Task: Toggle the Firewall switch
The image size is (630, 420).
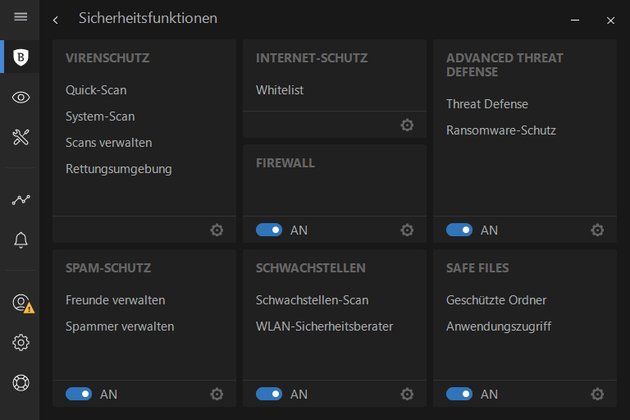Action: tap(269, 230)
